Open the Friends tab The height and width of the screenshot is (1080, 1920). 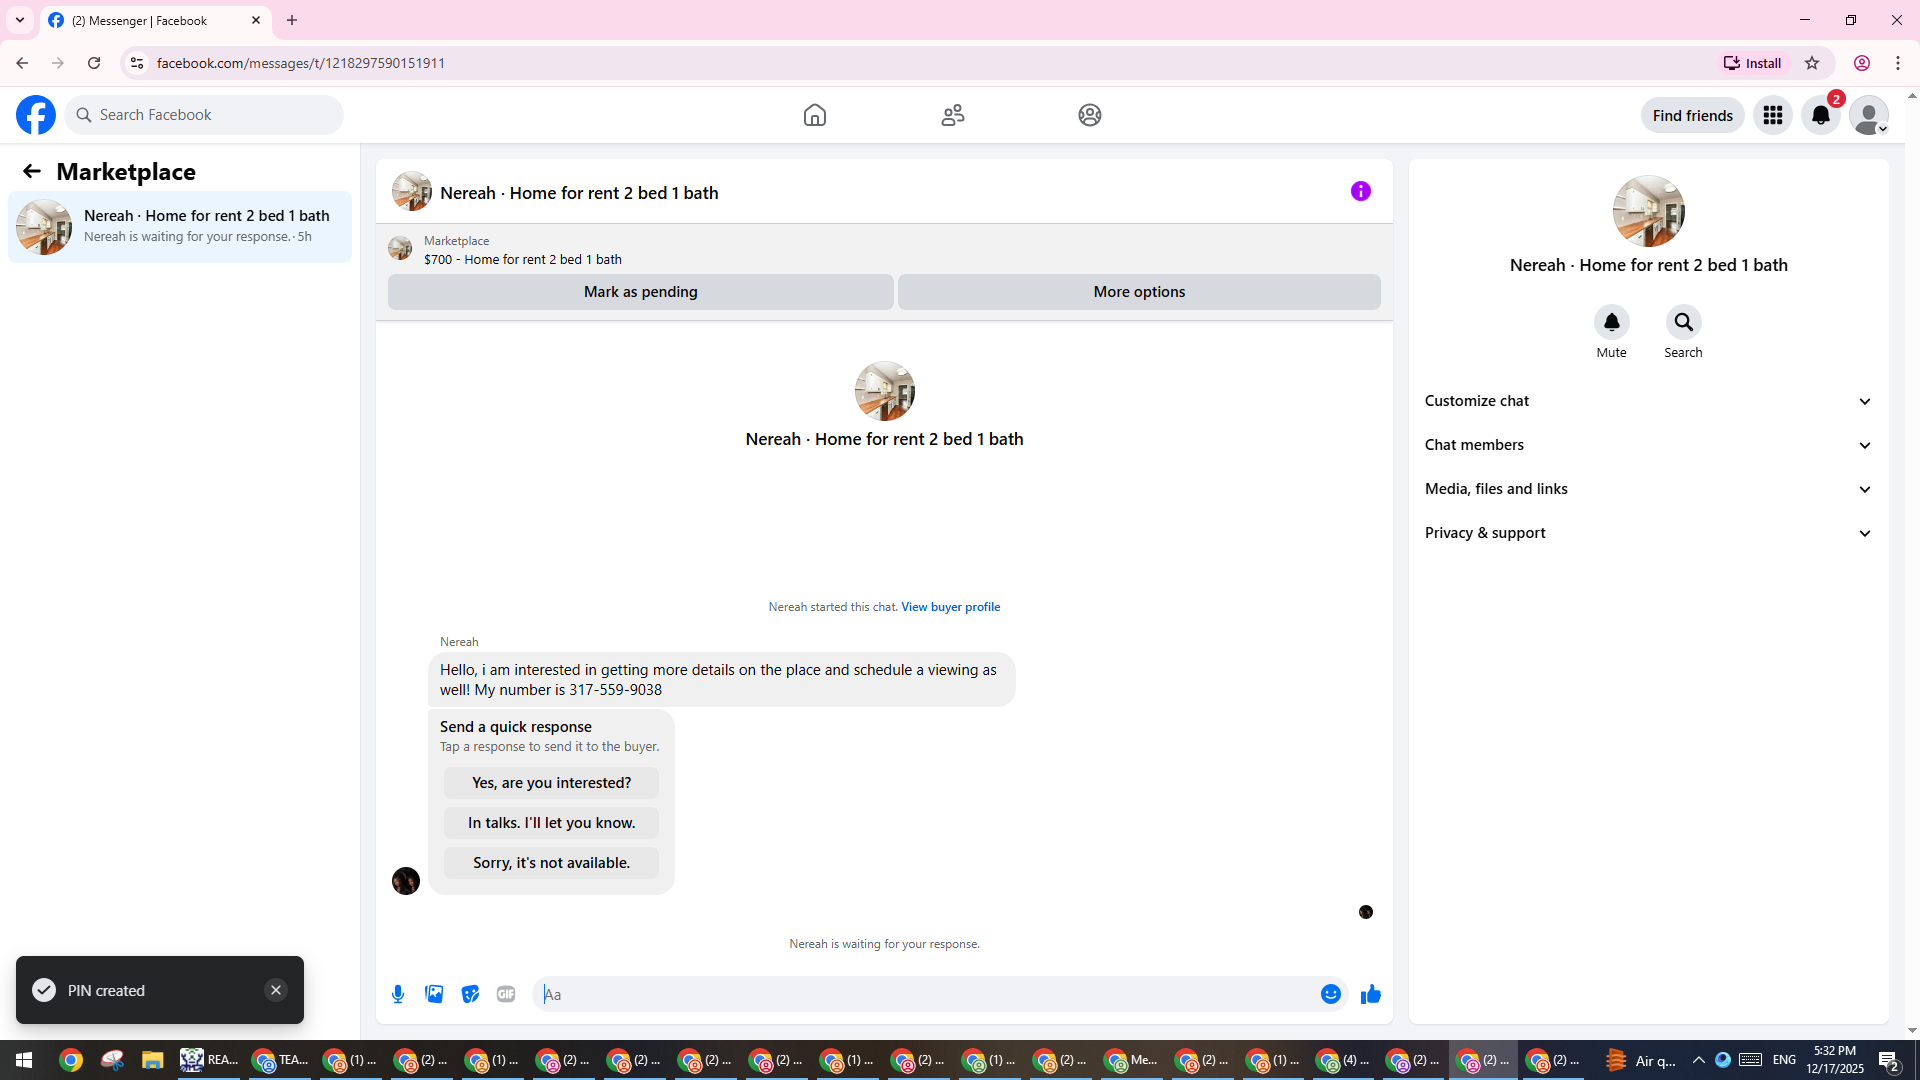[x=952, y=115]
